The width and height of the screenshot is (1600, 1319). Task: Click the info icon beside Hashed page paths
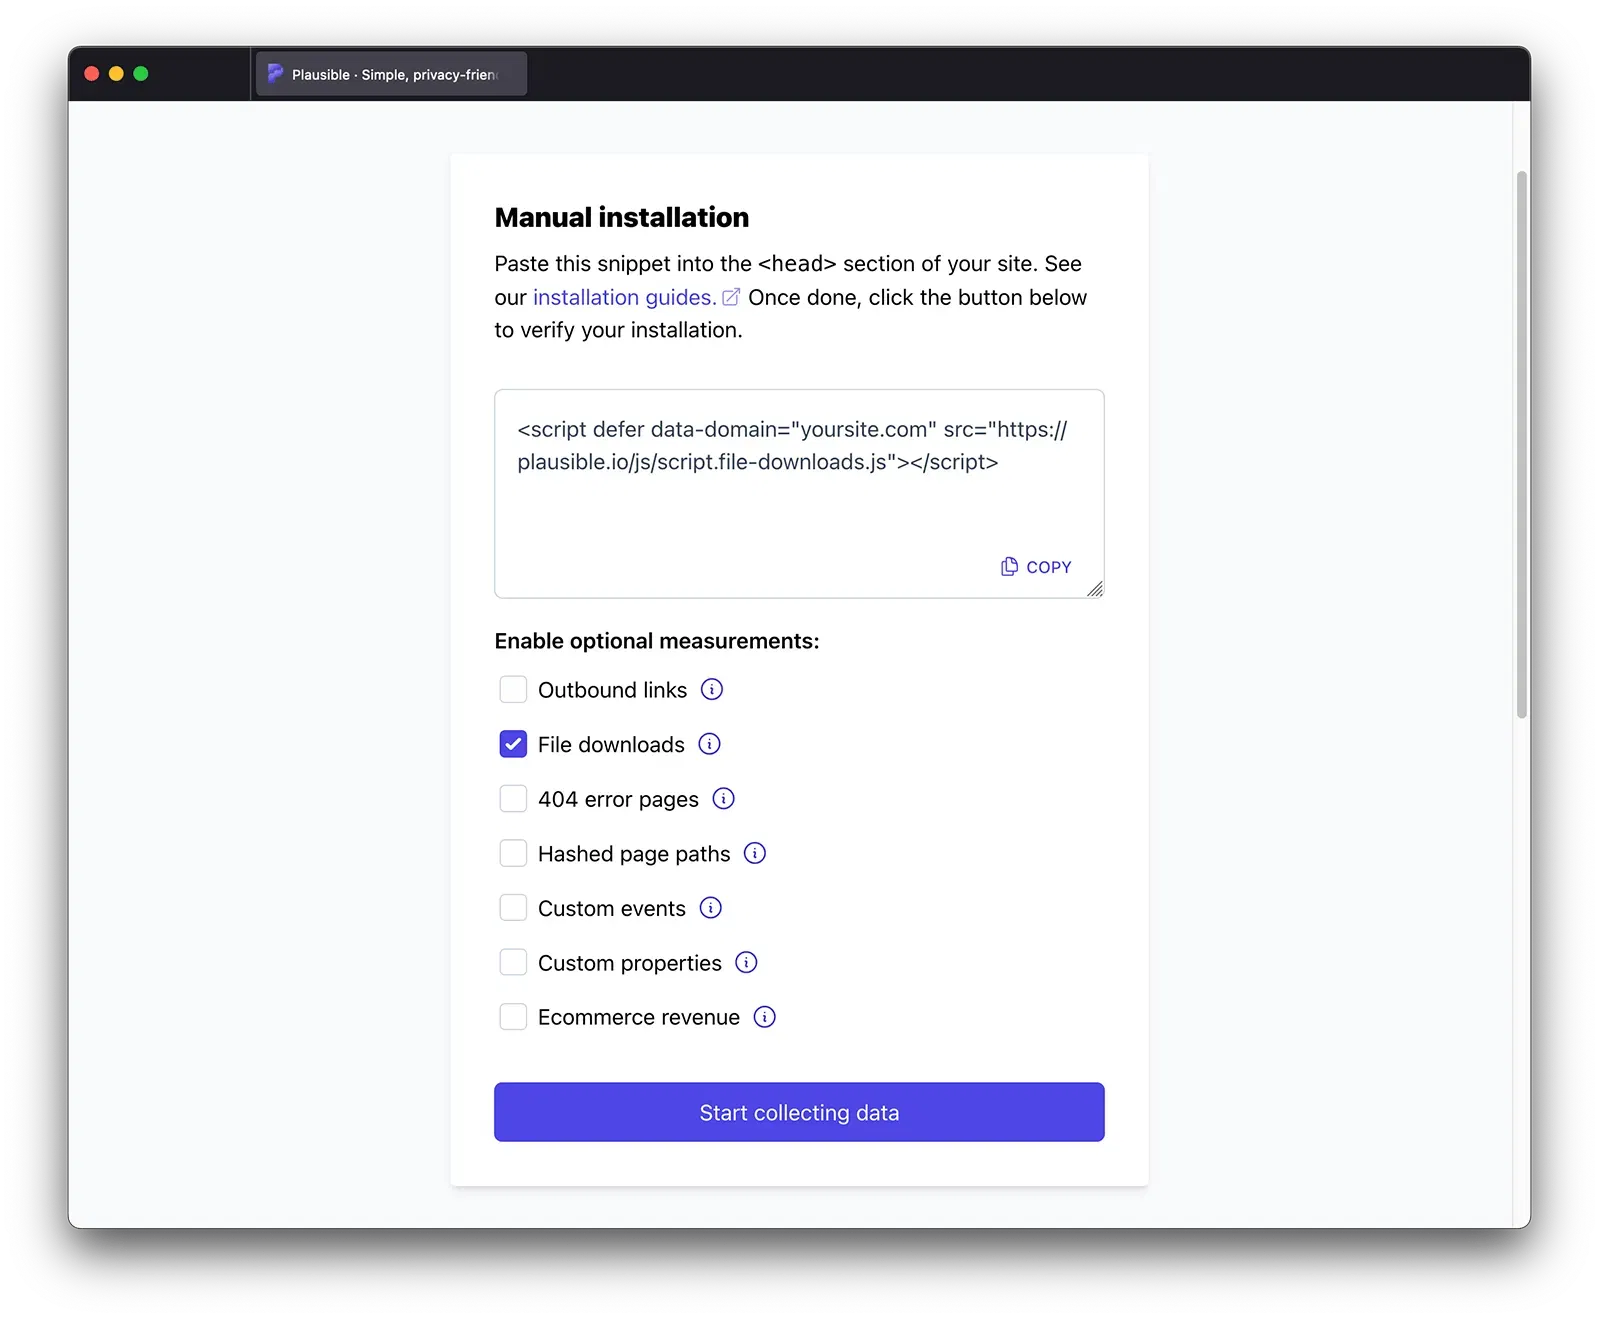coord(753,853)
